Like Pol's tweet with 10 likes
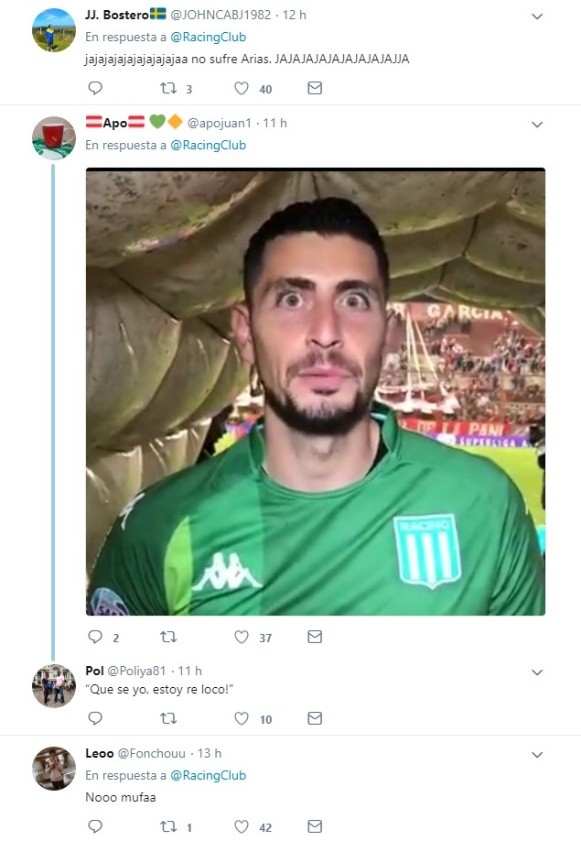The height and width of the screenshot is (841, 581). tap(241, 718)
